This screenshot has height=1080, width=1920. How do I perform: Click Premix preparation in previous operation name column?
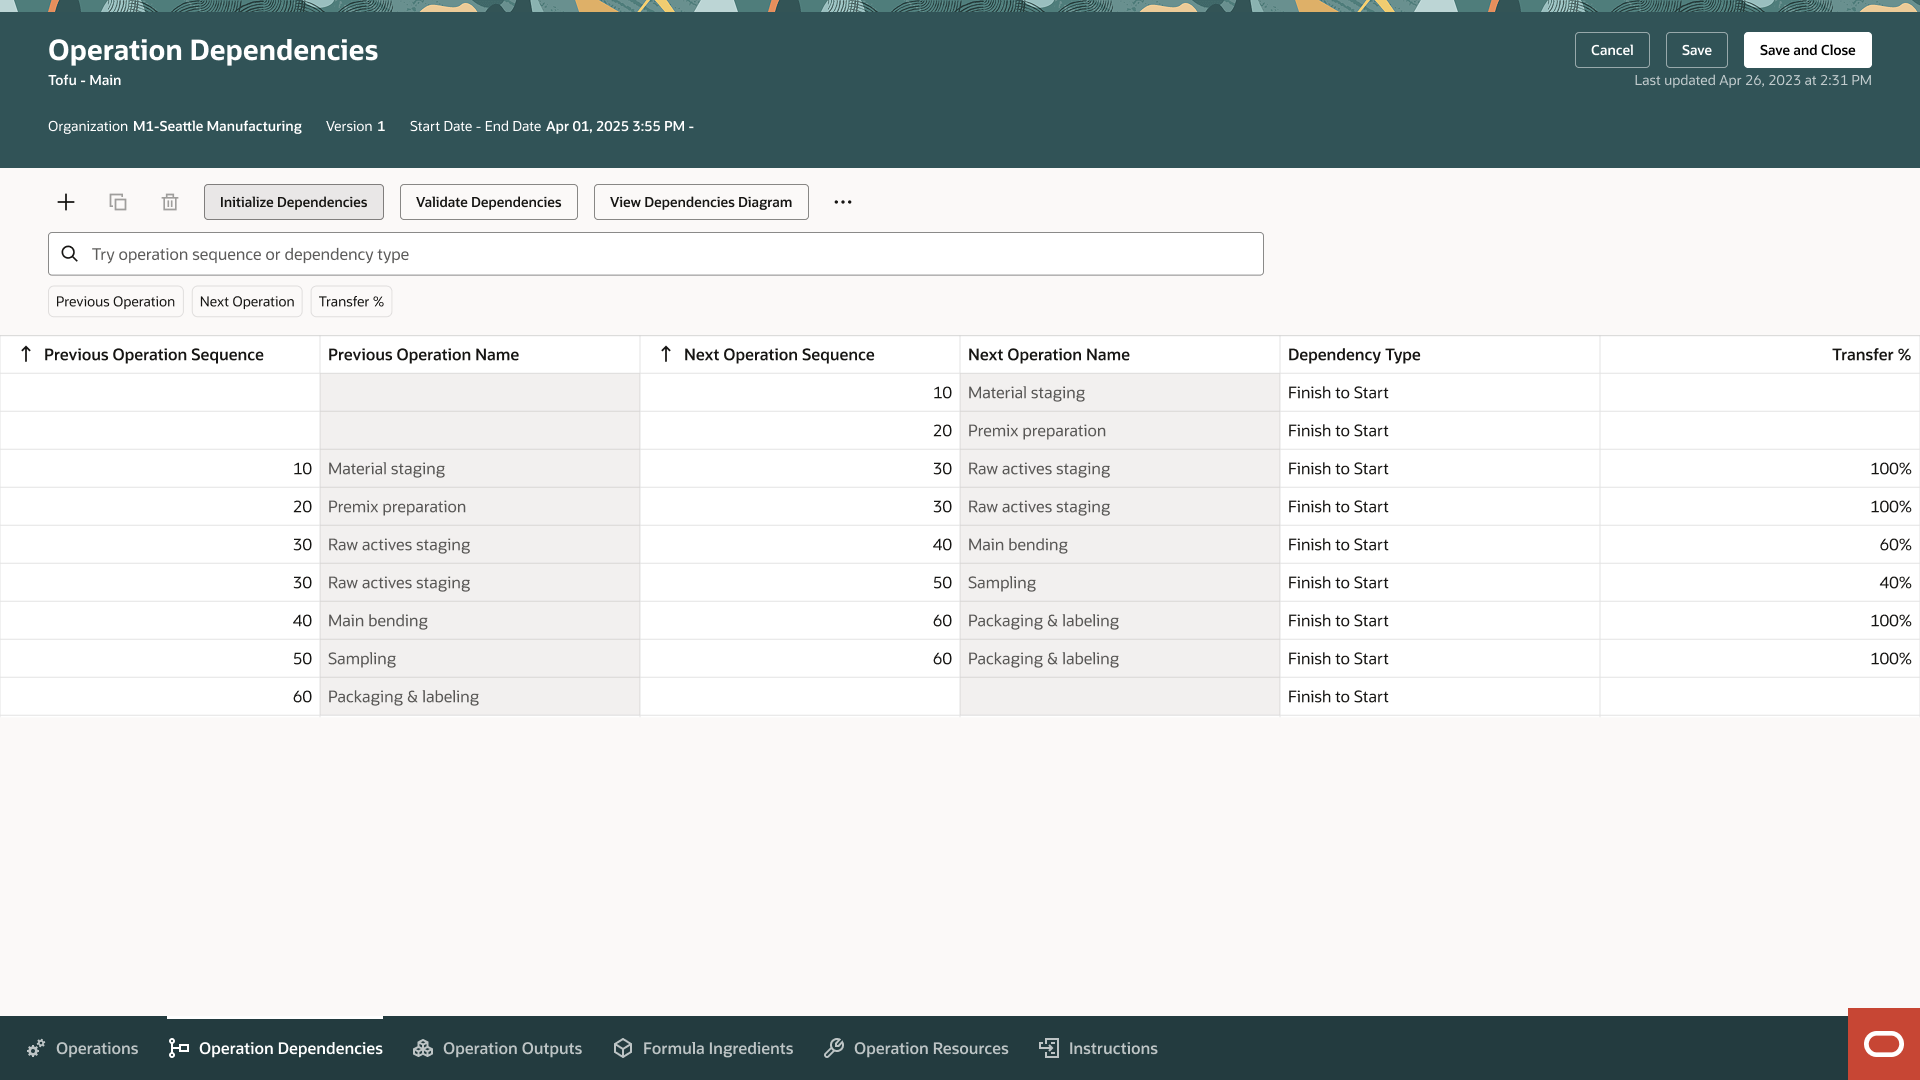tap(480, 507)
